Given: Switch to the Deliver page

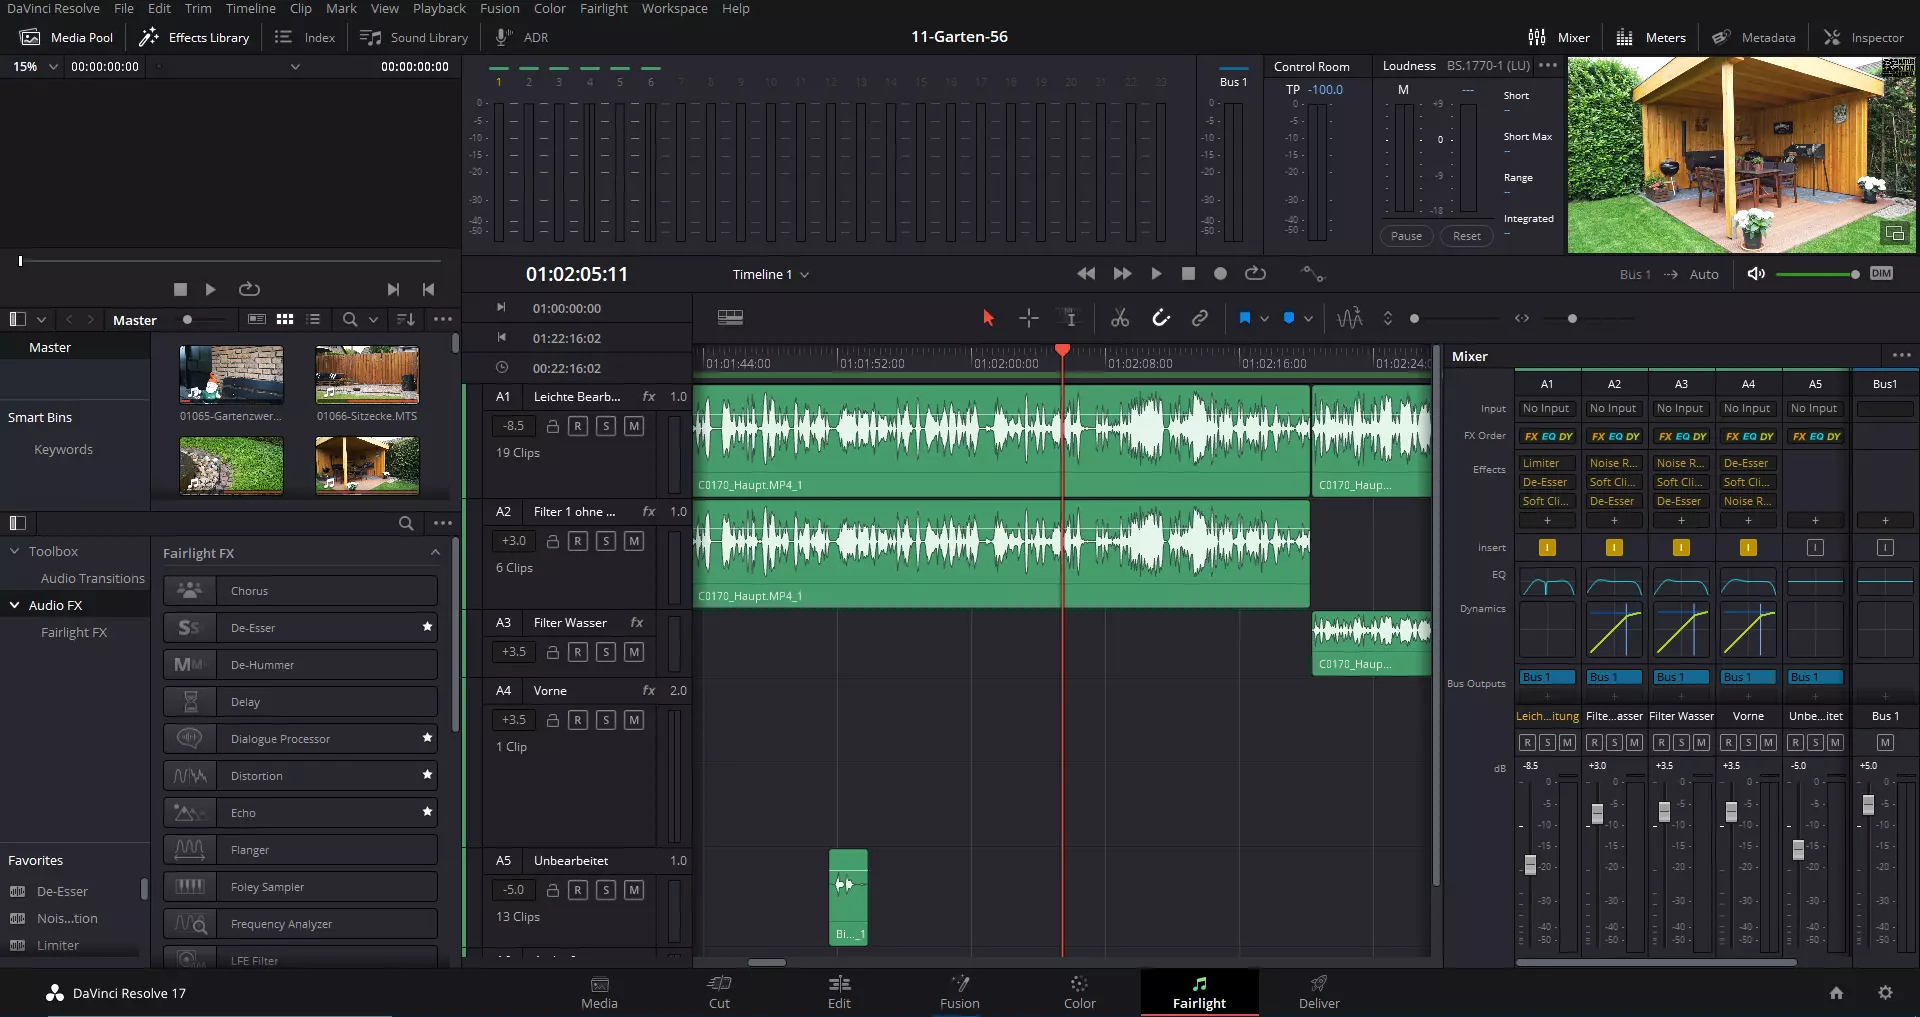Looking at the screenshot, I should tap(1319, 993).
